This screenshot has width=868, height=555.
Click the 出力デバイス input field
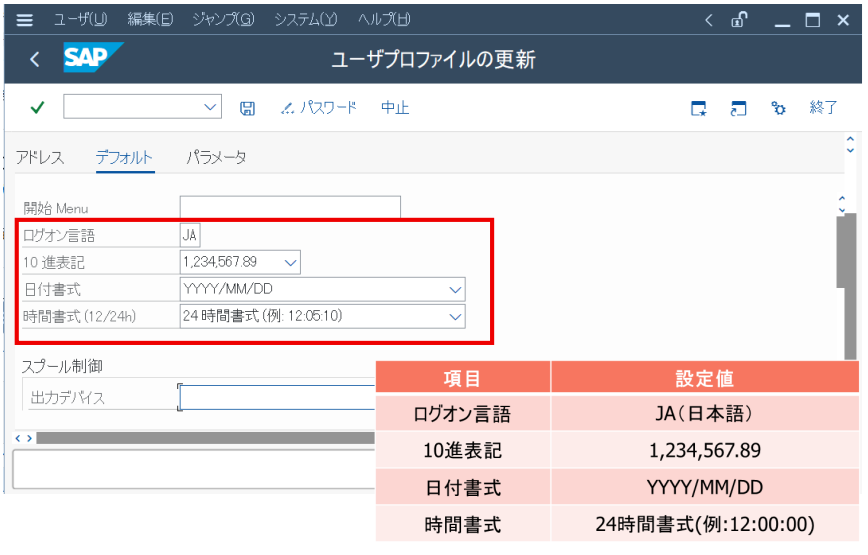[x=277, y=397]
